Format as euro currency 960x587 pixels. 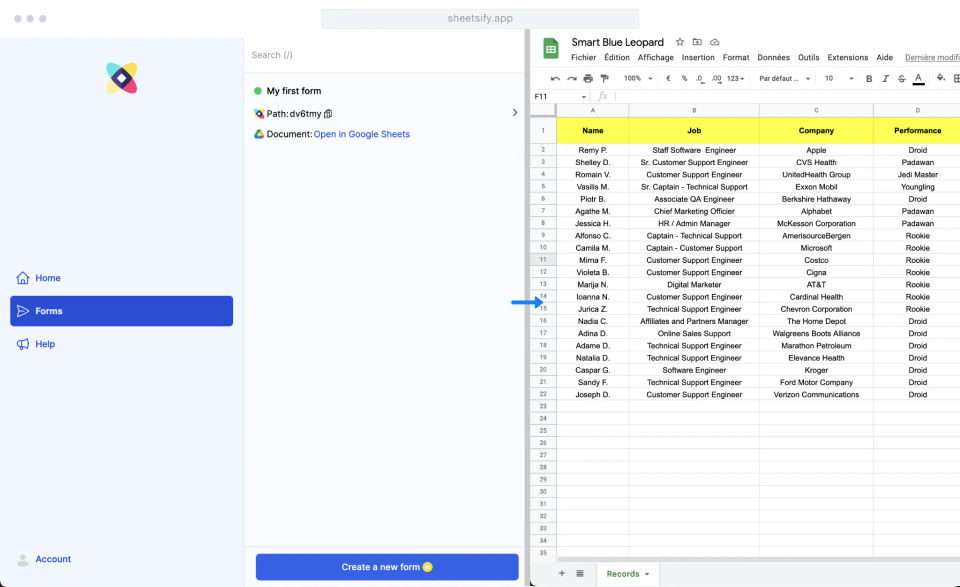668,78
